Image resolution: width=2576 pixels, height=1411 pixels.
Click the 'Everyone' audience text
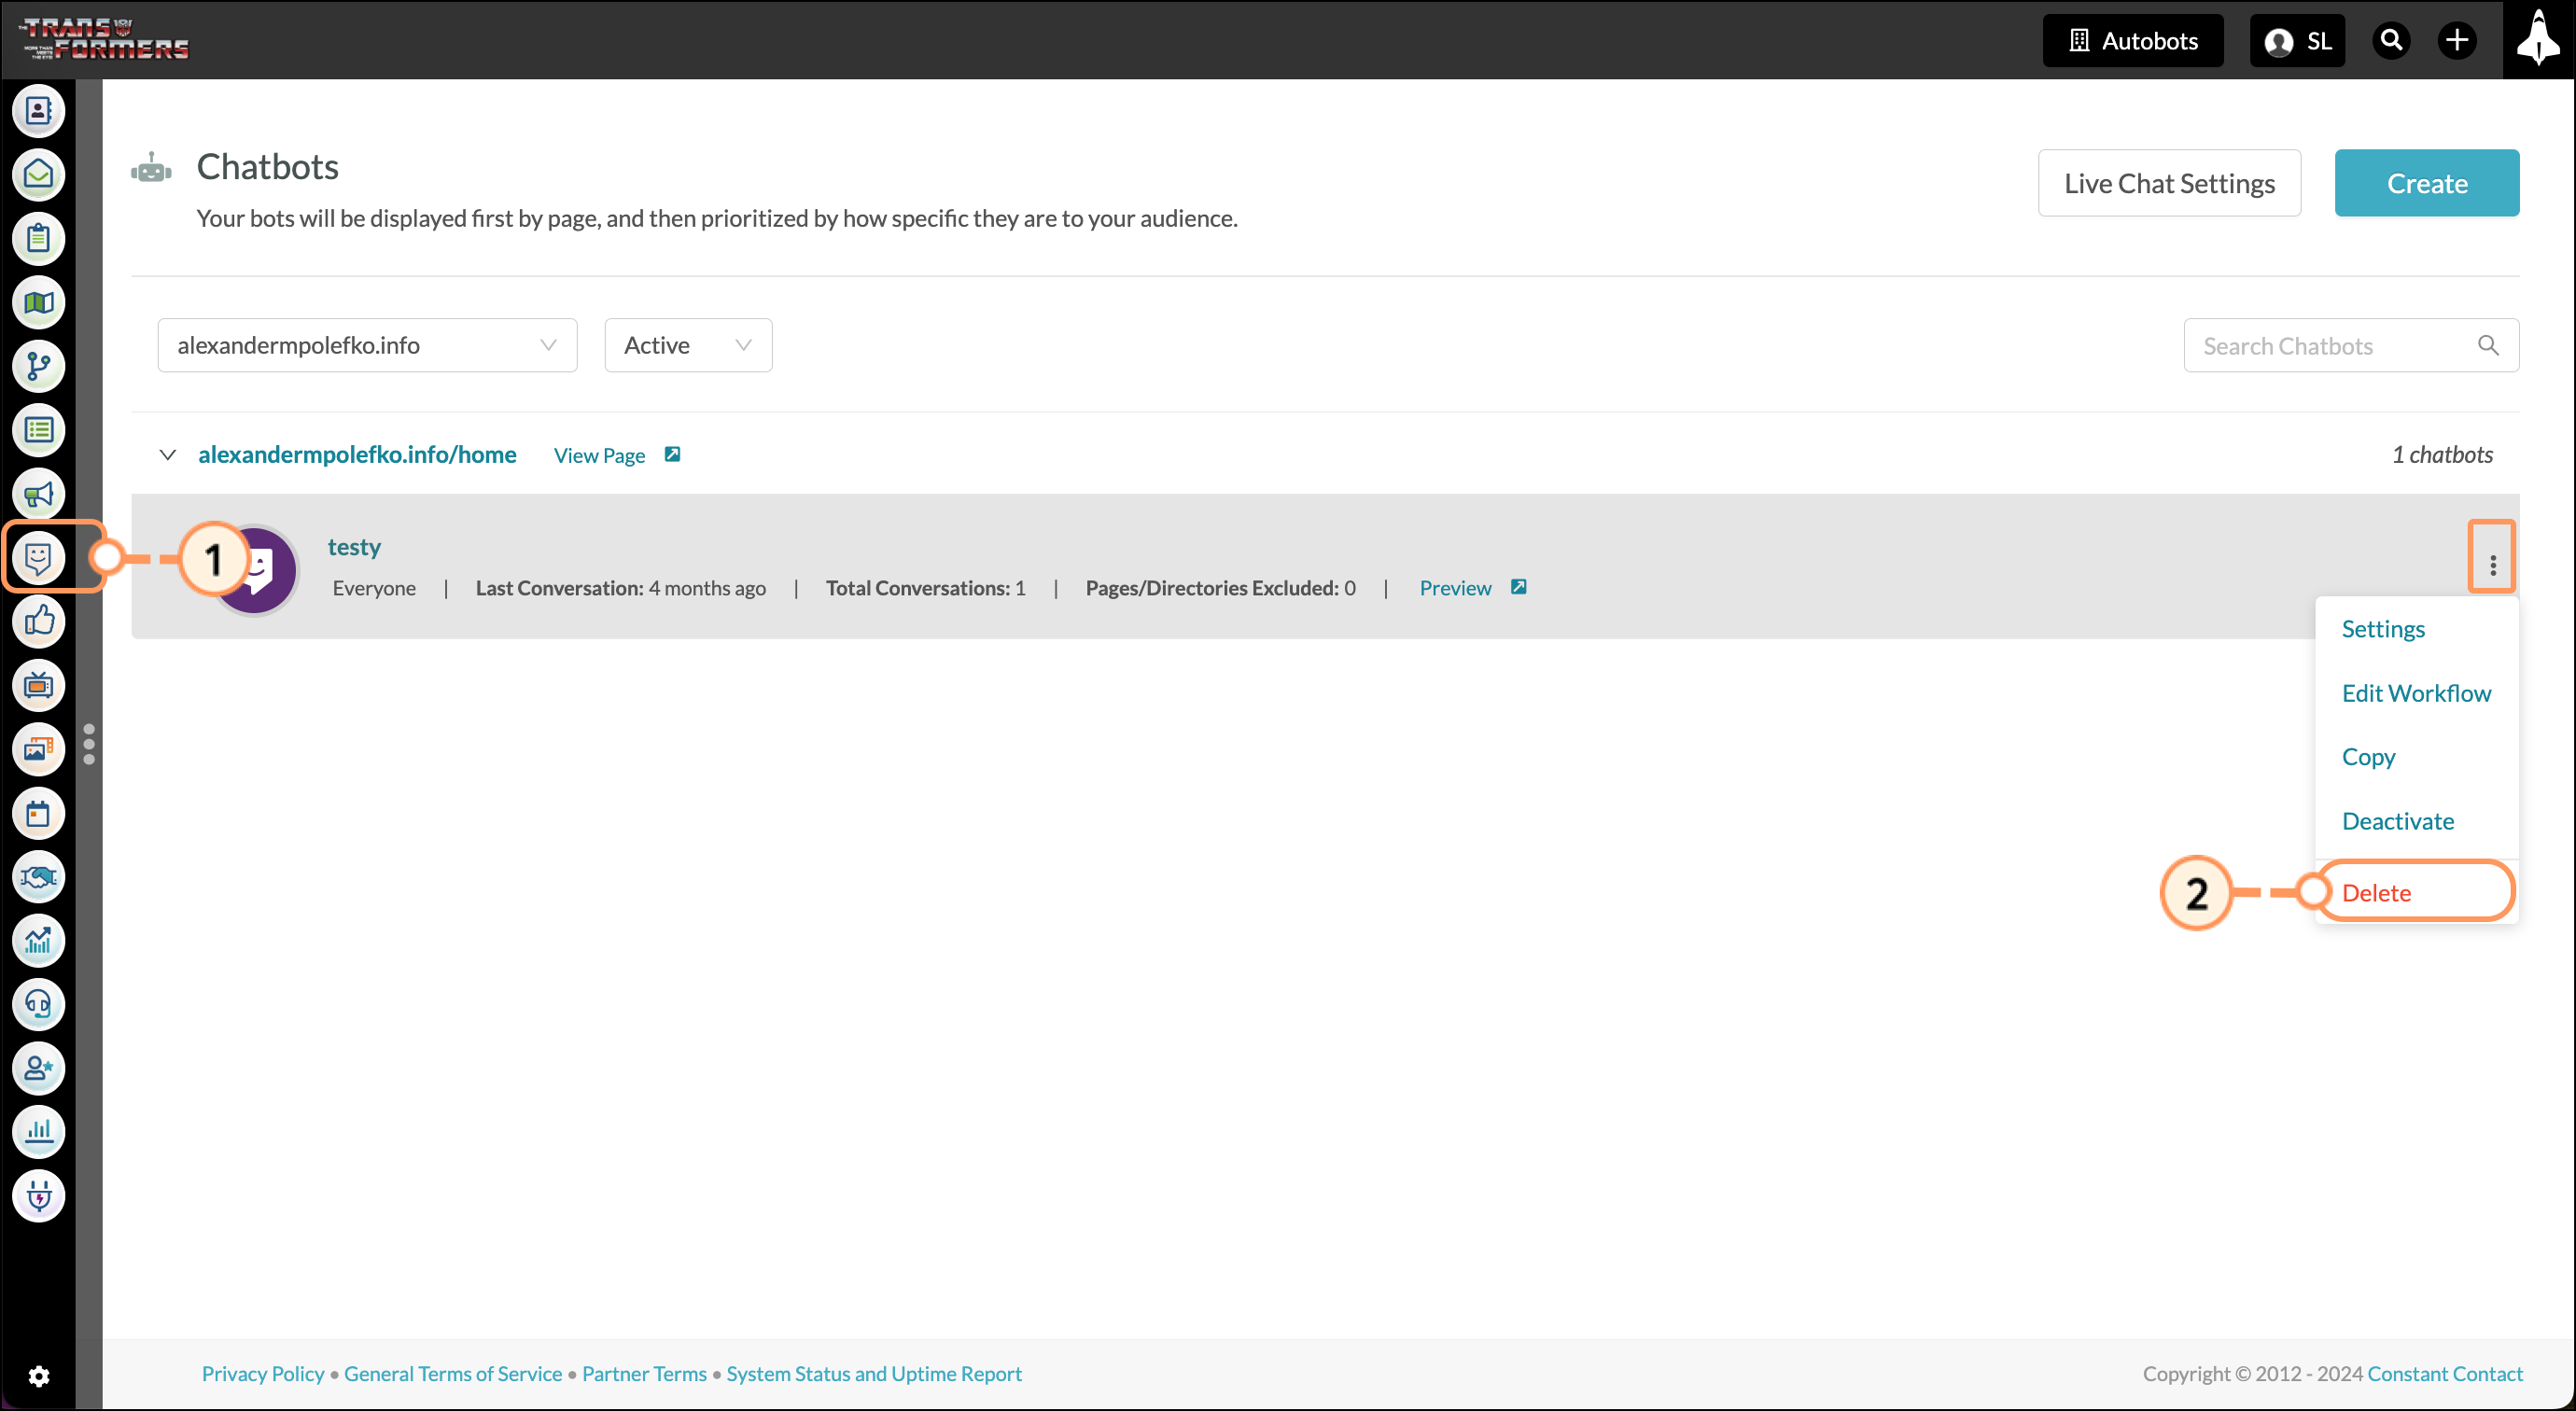click(x=374, y=588)
